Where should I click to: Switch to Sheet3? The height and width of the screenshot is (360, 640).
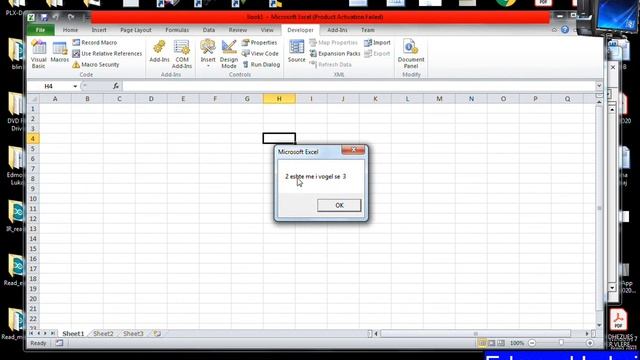pos(133,333)
